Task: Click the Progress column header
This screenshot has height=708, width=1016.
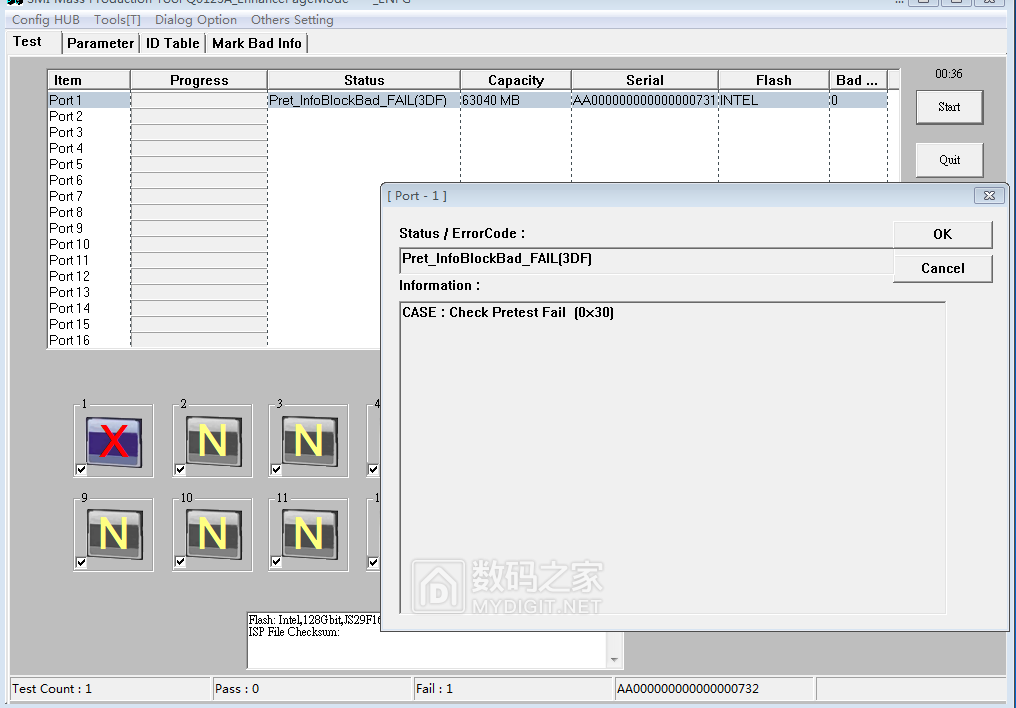Action: [199, 80]
